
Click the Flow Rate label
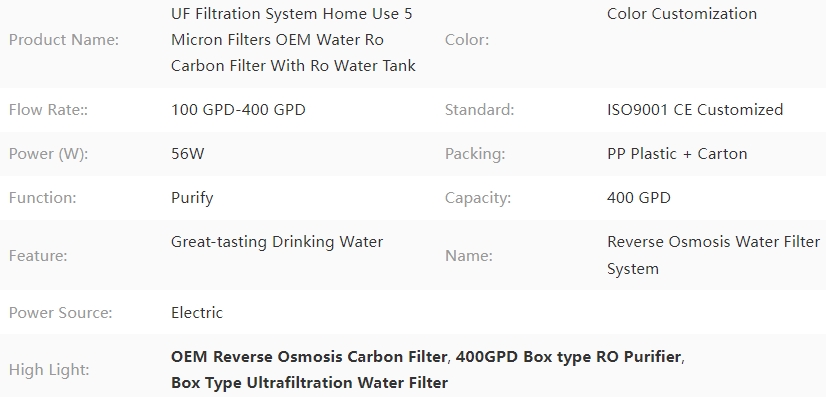48,110
